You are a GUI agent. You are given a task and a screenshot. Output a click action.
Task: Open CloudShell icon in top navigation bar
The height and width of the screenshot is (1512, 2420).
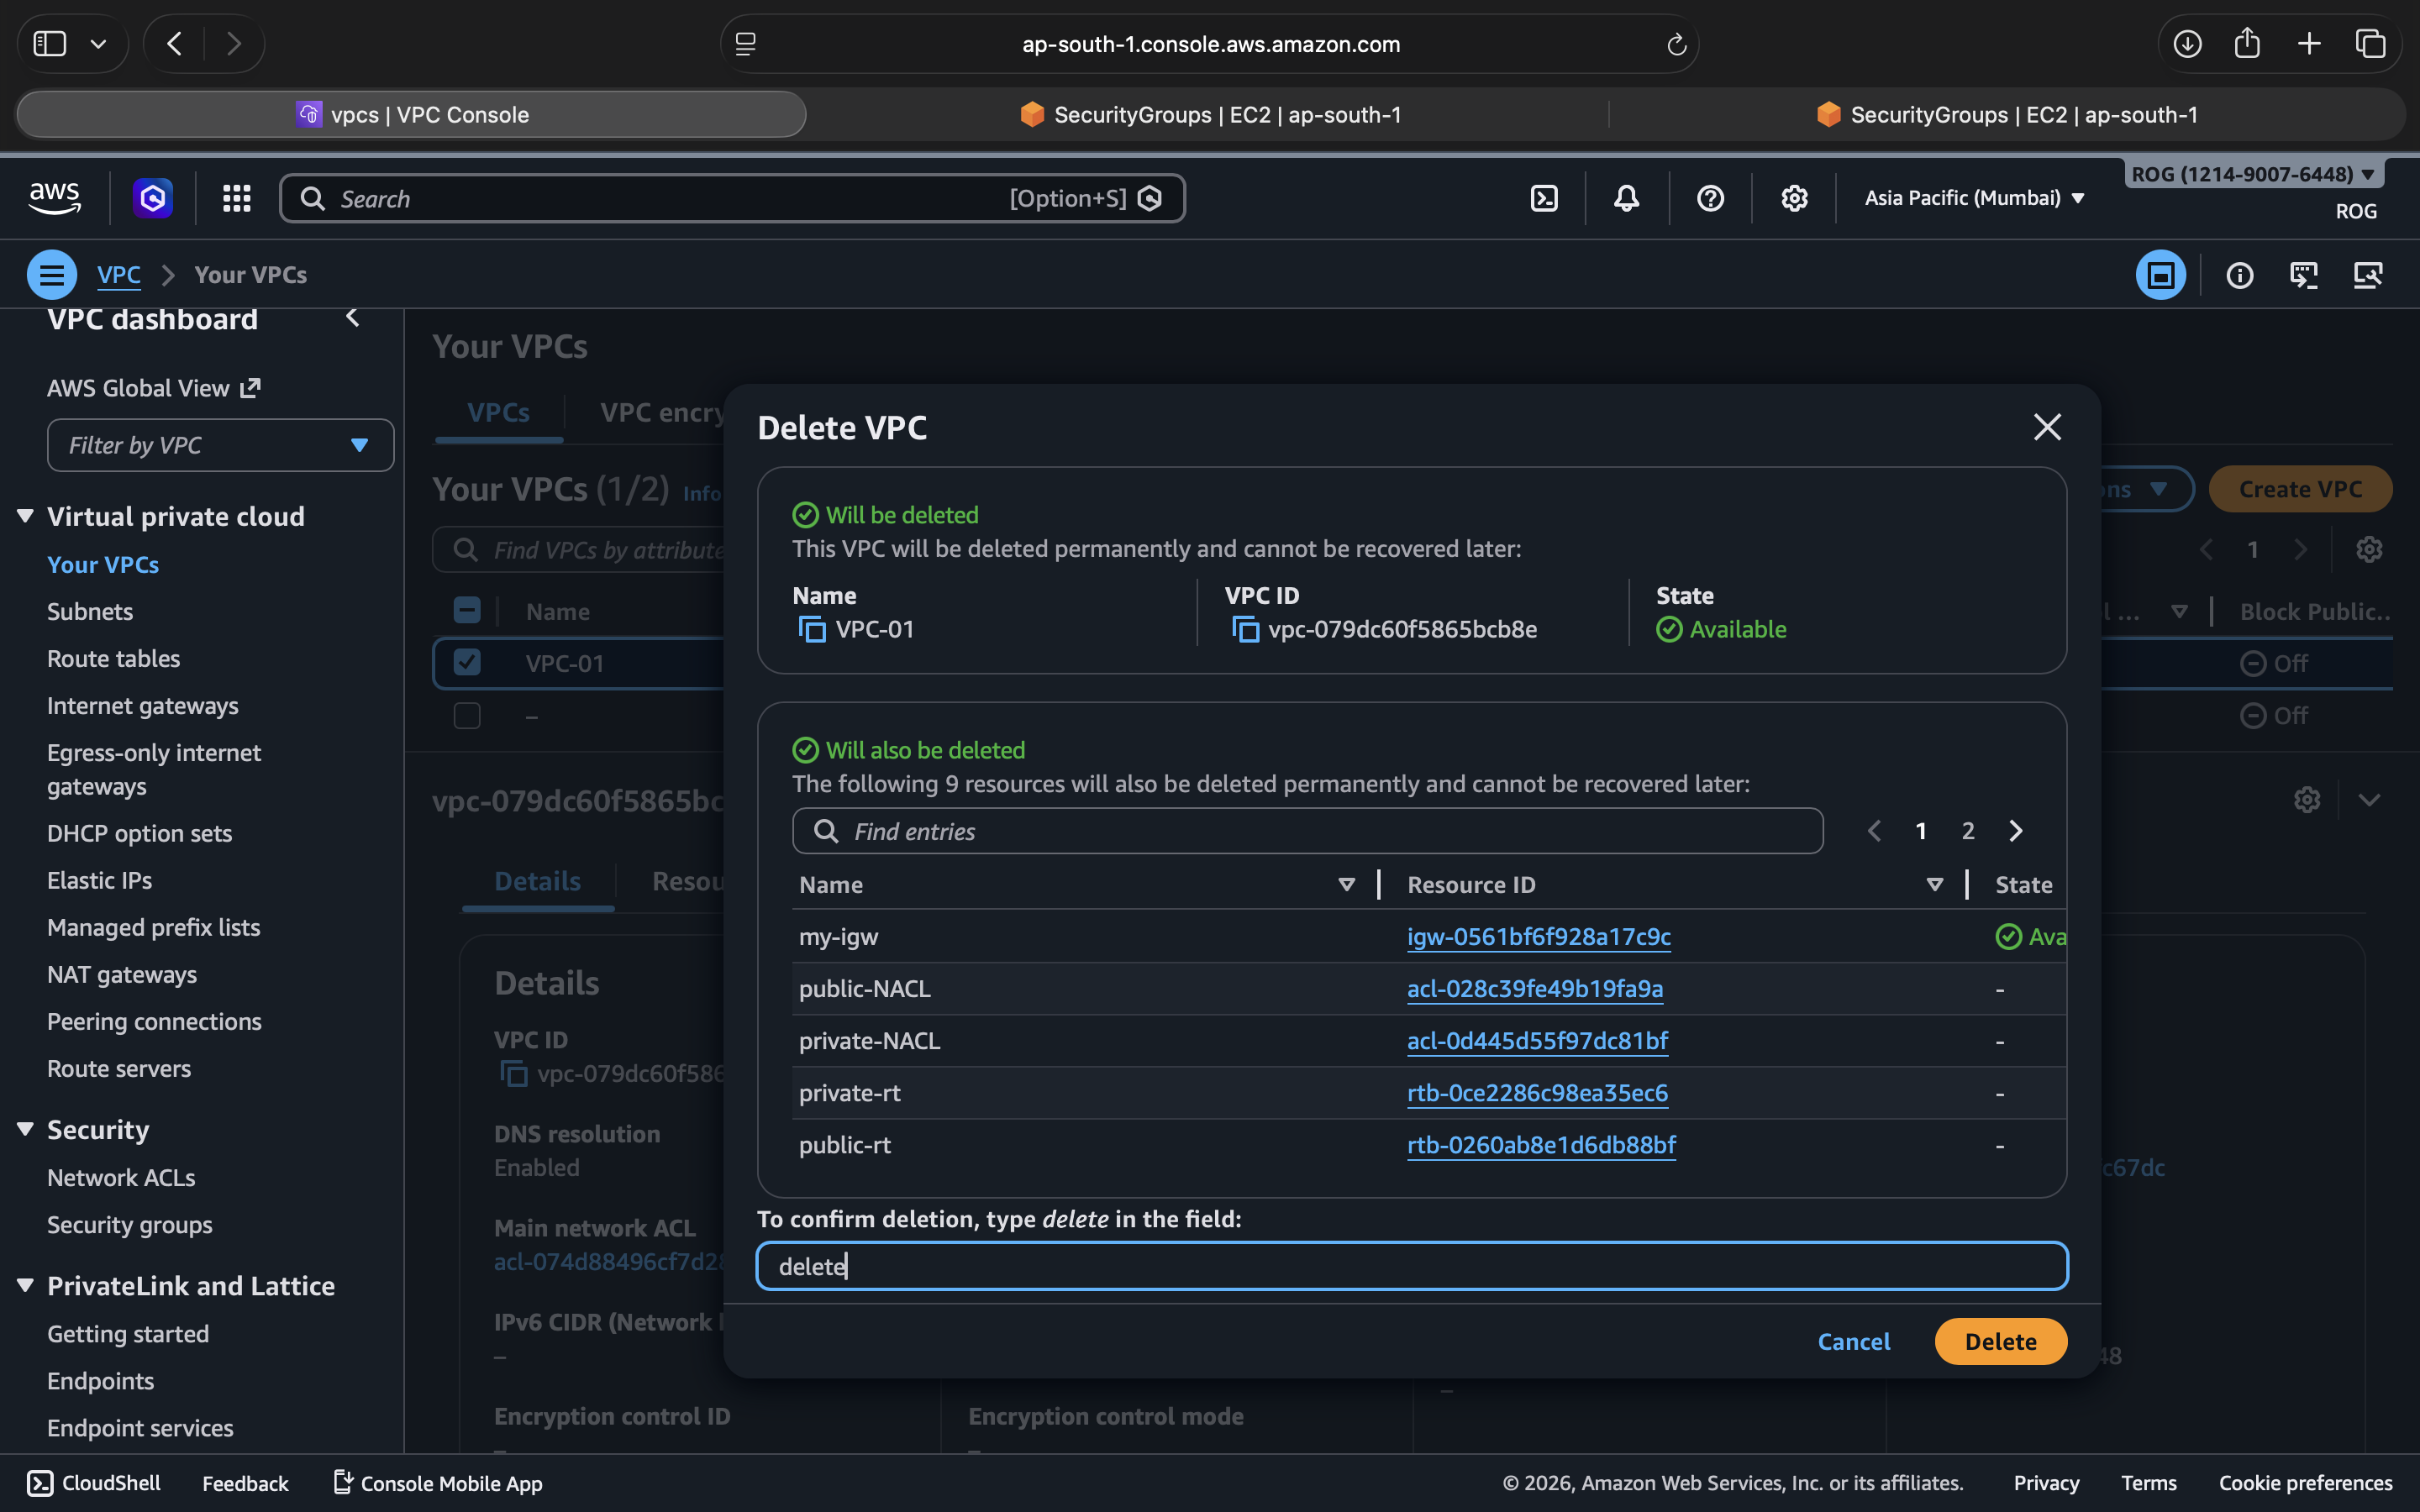click(x=1544, y=198)
